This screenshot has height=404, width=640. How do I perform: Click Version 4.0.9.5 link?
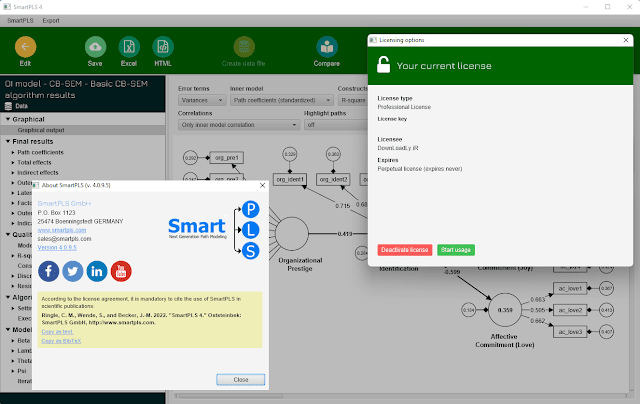tap(57, 247)
